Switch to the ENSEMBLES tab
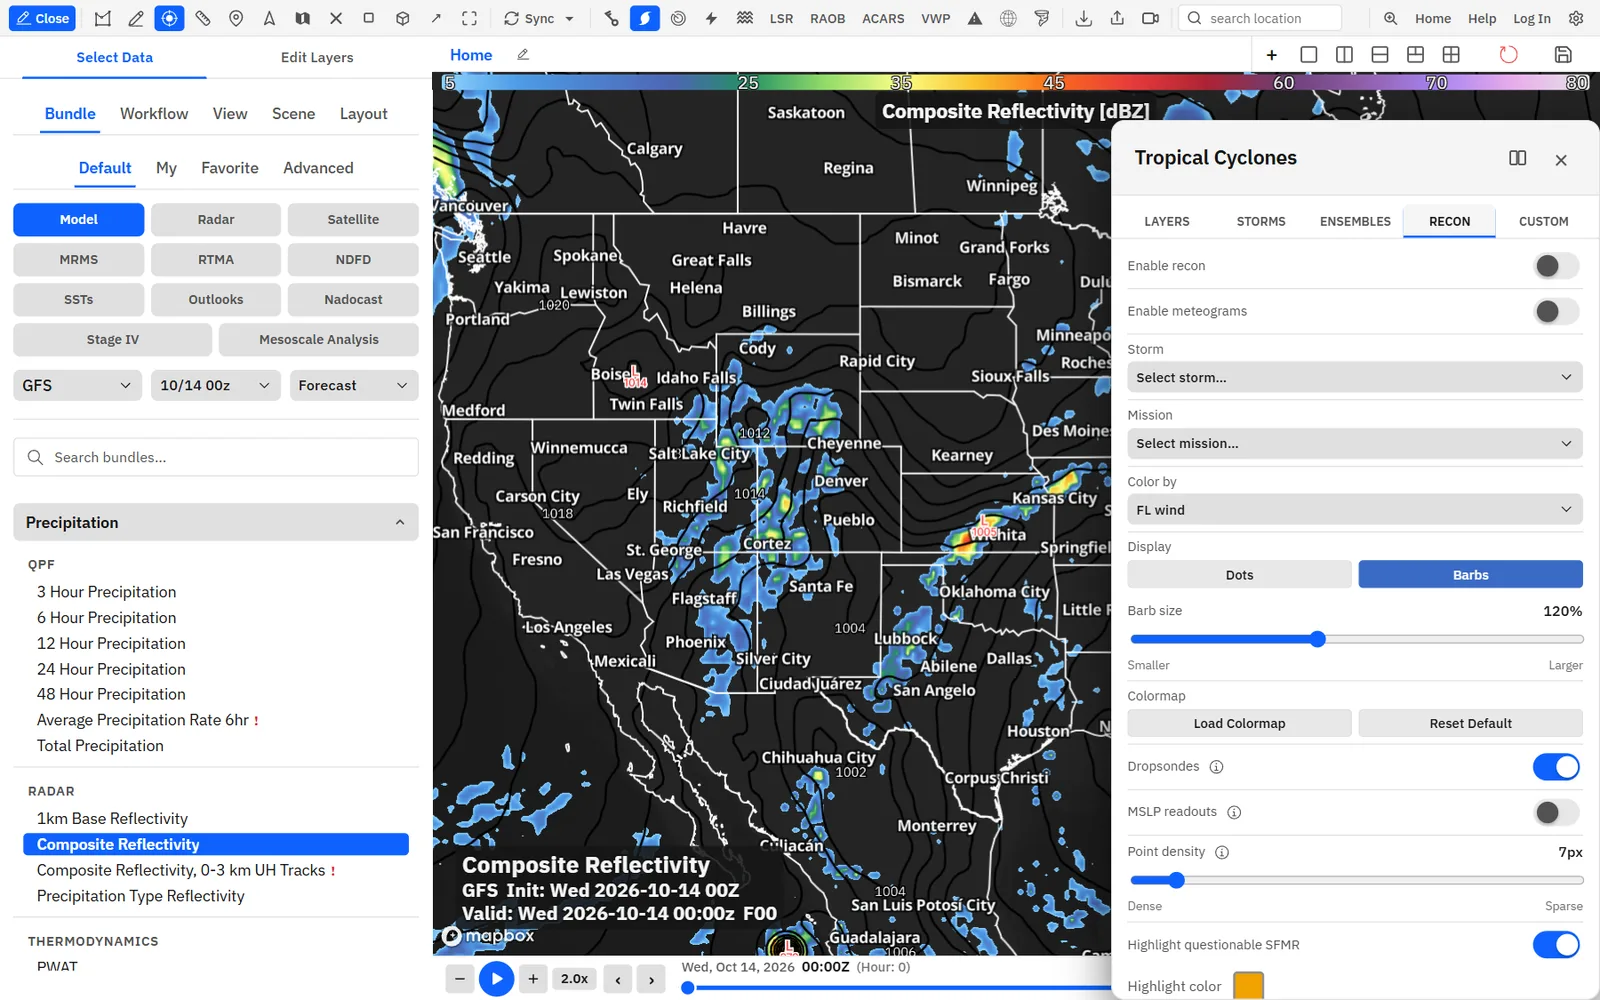Viewport: 1600px width, 1000px height. 1355,221
